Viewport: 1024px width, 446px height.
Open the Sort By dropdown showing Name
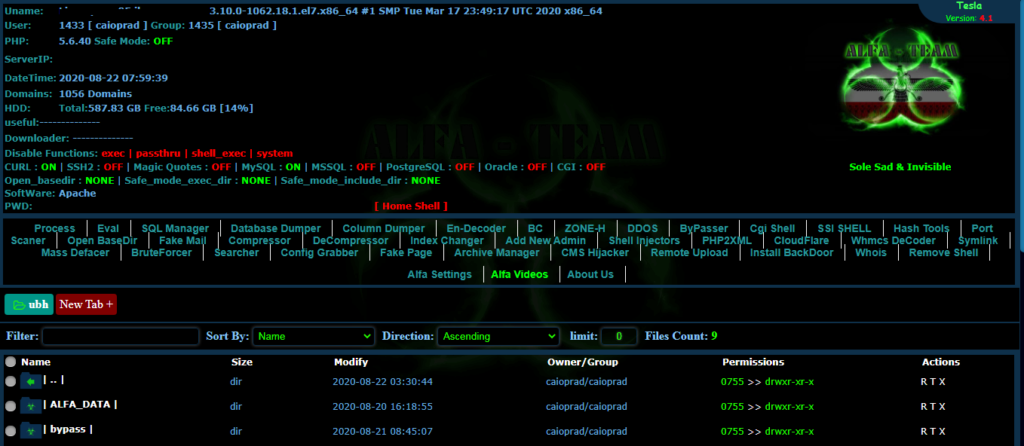click(313, 337)
